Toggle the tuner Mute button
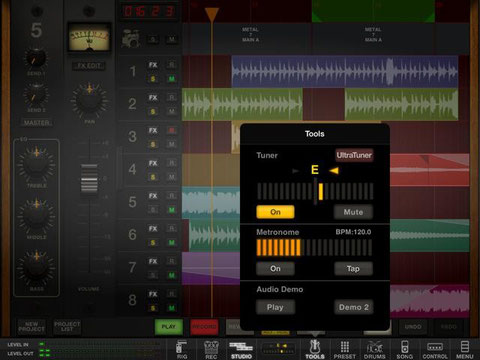Image resolution: width=480 pixels, height=360 pixels. 353,212
